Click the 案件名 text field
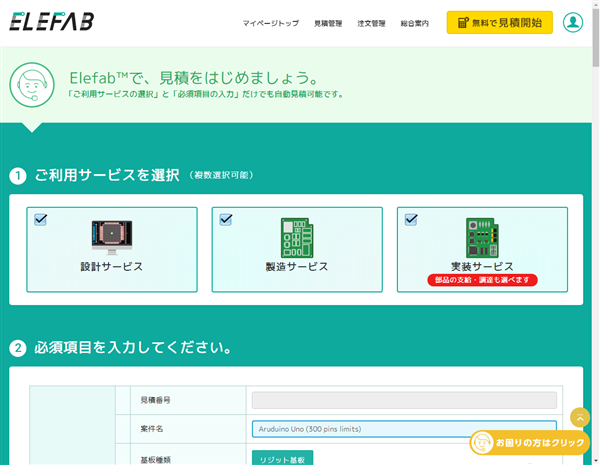 click(404, 429)
